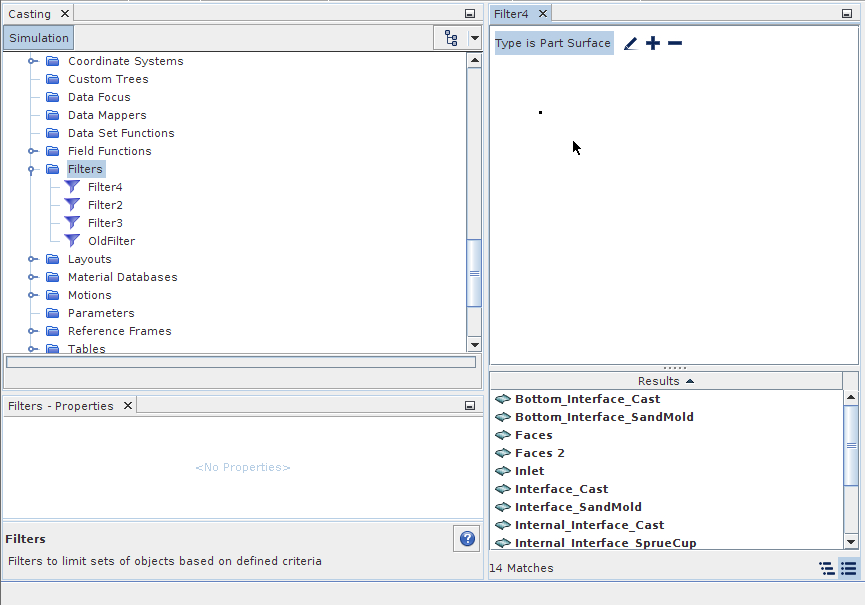Viewport: 865px width, 605px height.
Task: Expand the Field Functions node
Action: pos(33,151)
